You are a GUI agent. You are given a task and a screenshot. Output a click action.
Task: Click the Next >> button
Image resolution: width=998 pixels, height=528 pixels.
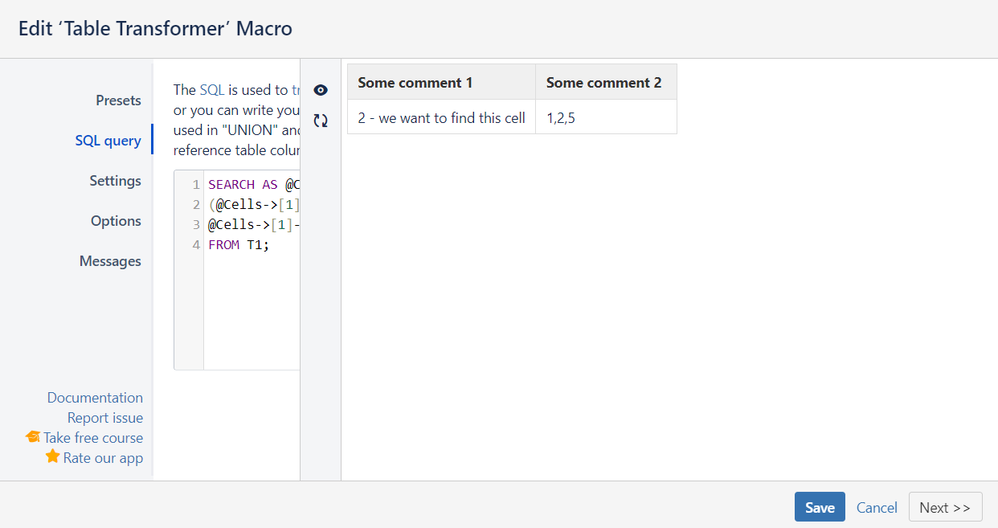945,507
